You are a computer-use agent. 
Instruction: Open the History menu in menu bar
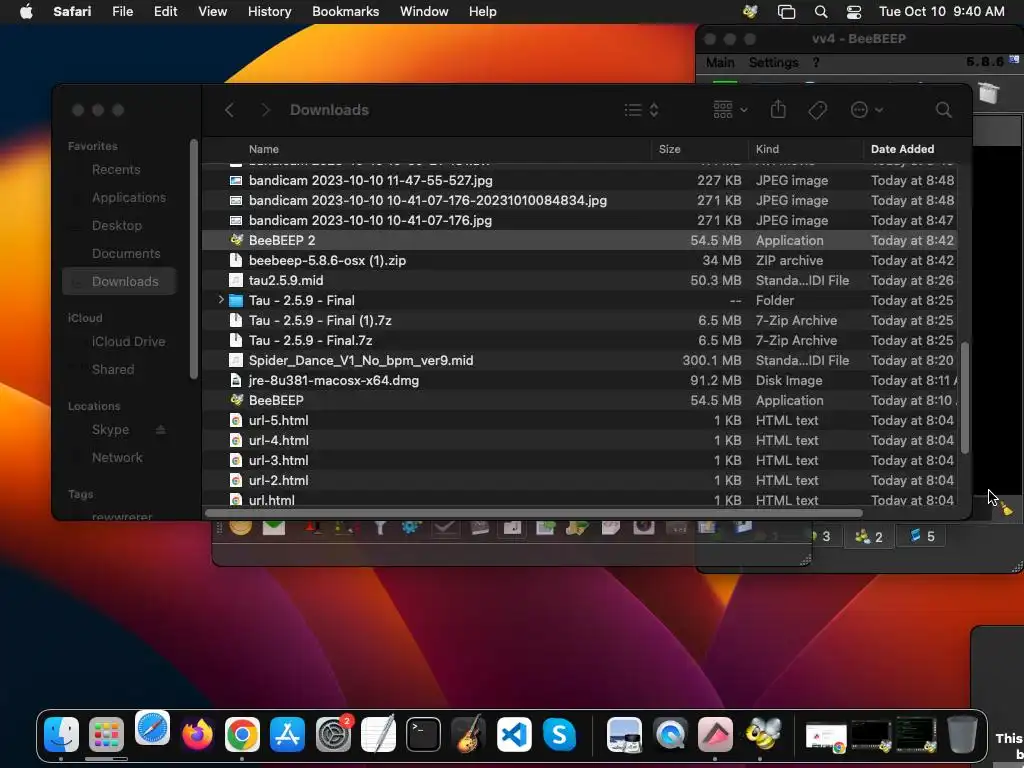tap(269, 12)
